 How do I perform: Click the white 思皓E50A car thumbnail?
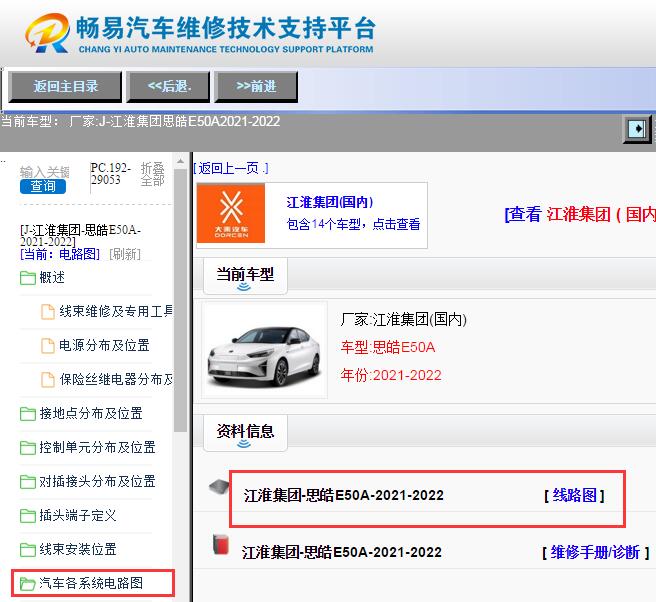point(264,350)
